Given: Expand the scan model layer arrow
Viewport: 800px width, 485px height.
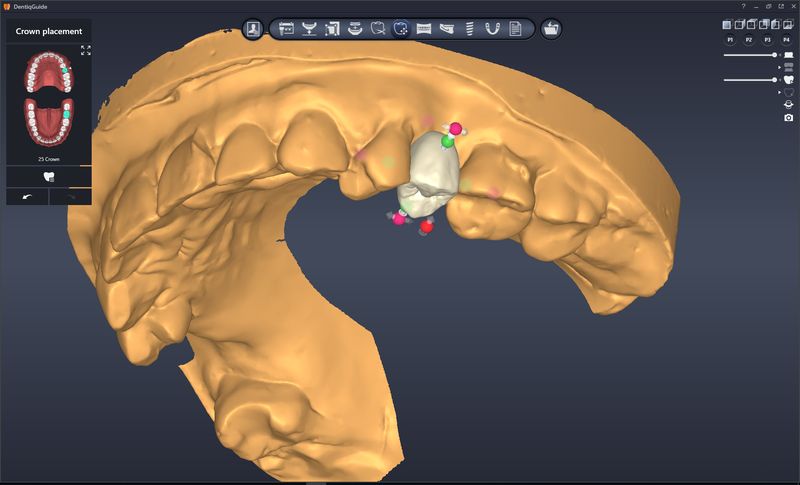Looking at the screenshot, I should [779, 54].
